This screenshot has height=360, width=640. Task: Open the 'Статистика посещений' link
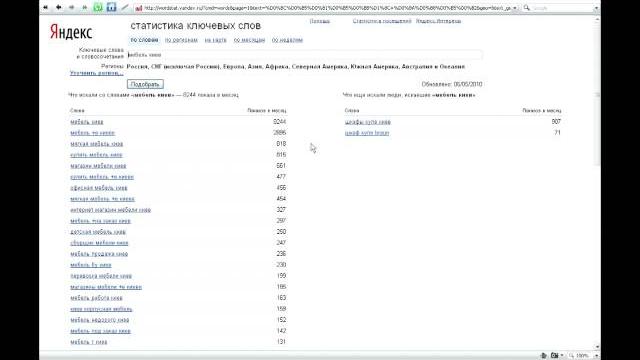pyautogui.click(x=382, y=21)
